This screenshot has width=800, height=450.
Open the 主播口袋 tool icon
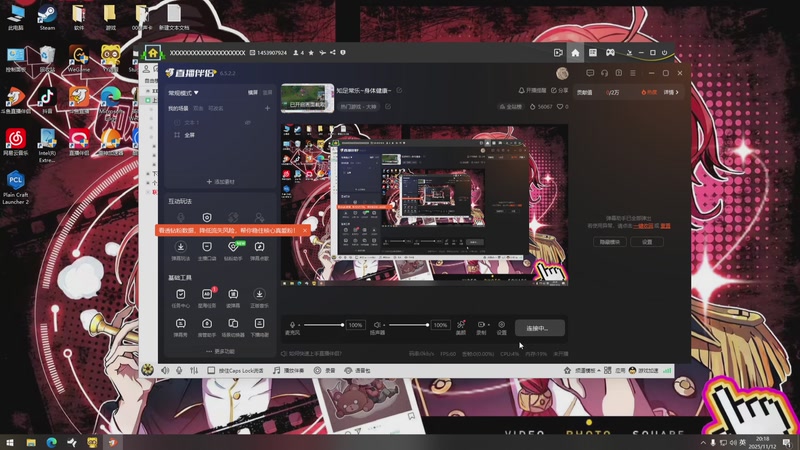pyautogui.click(x=207, y=247)
